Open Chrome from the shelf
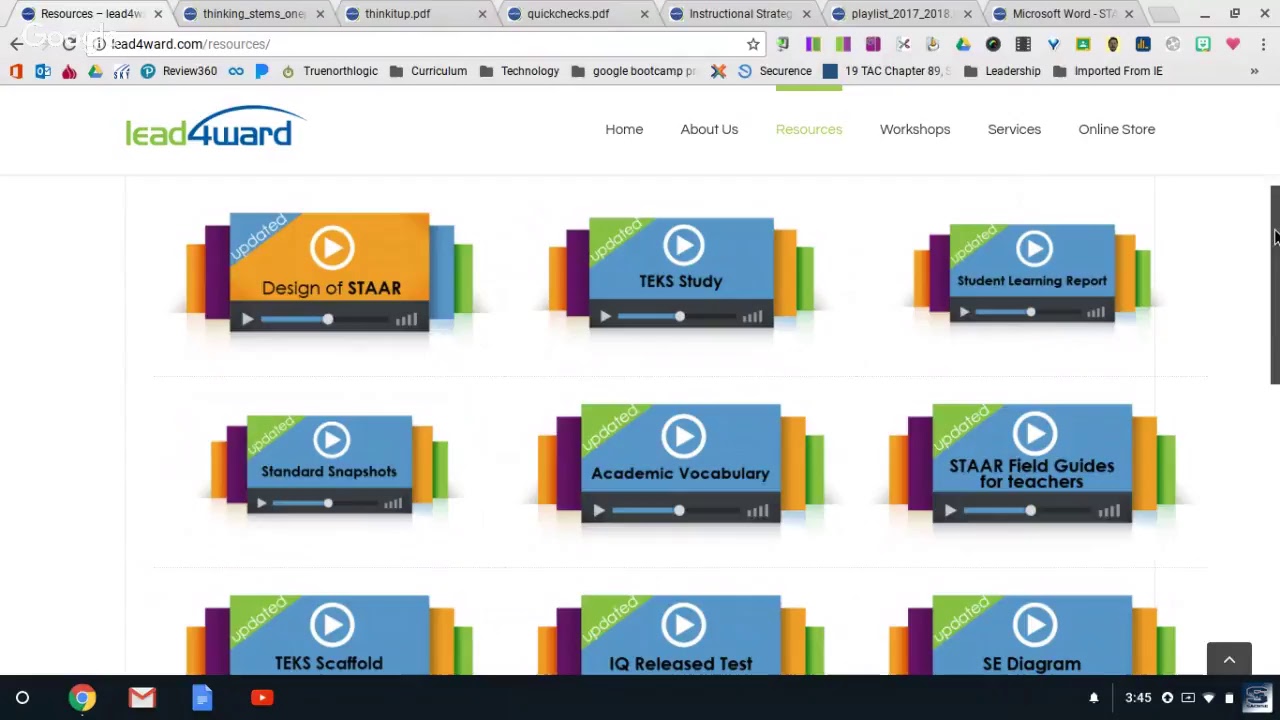This screenshot has width=1280, height=720. coord(82,698)
